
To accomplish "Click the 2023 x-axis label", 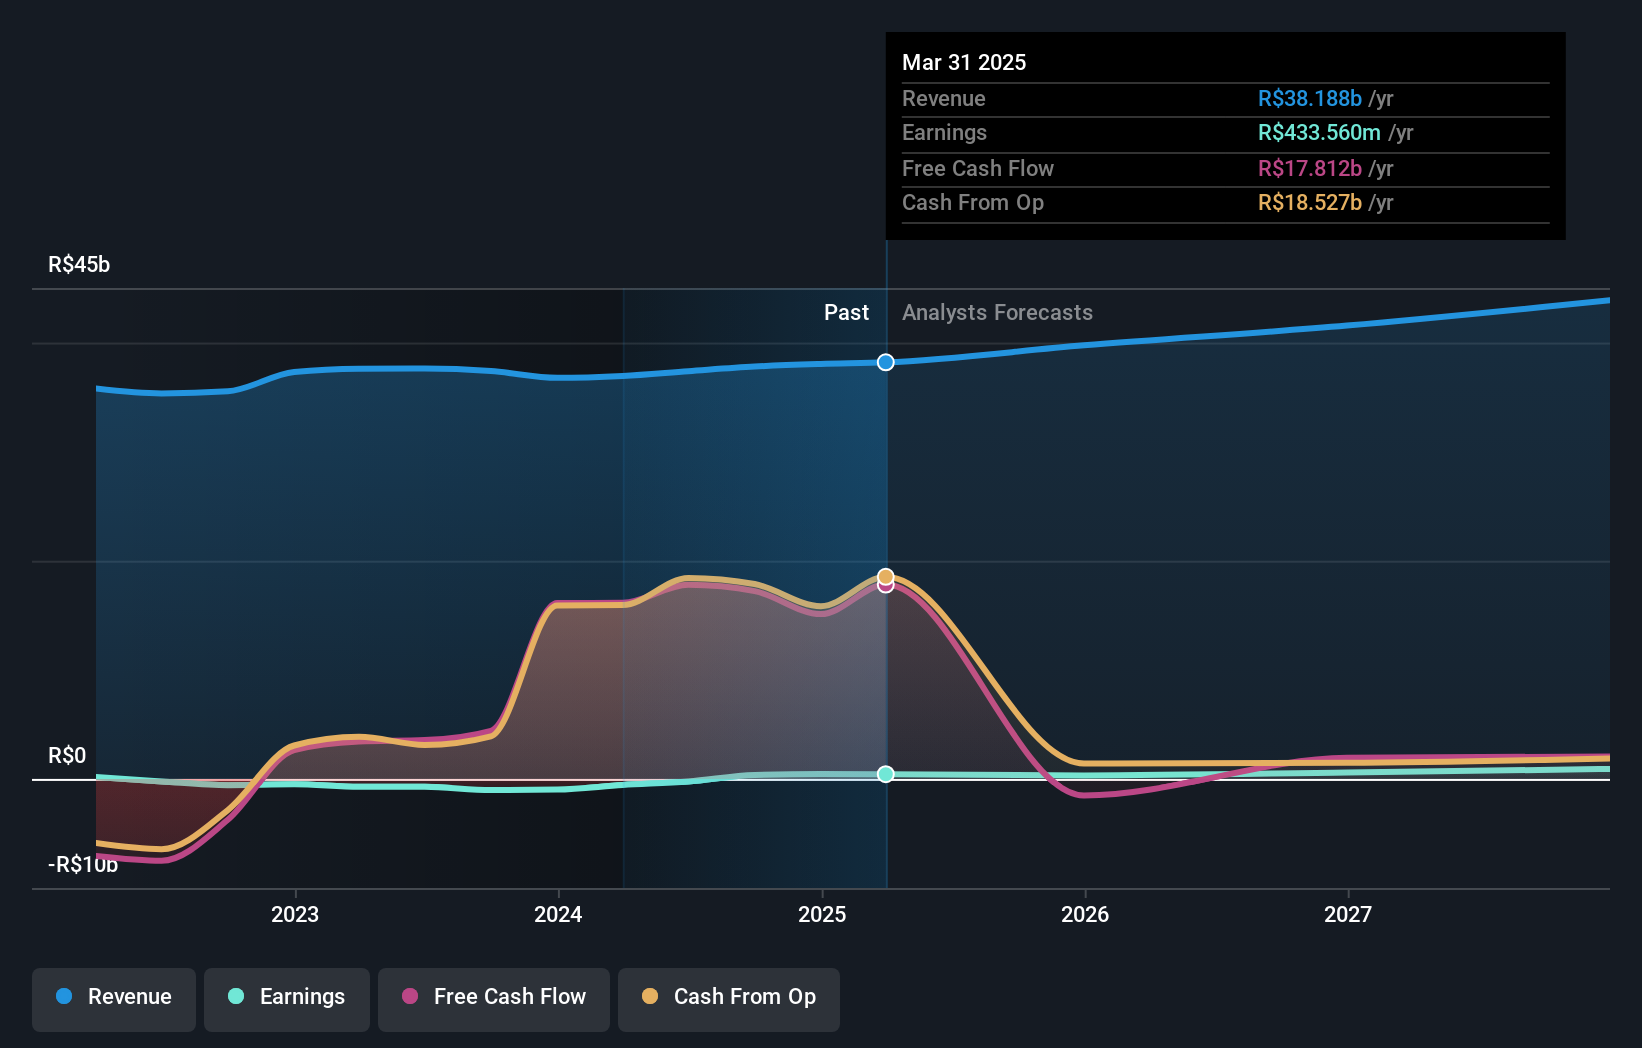I will 295,914.
